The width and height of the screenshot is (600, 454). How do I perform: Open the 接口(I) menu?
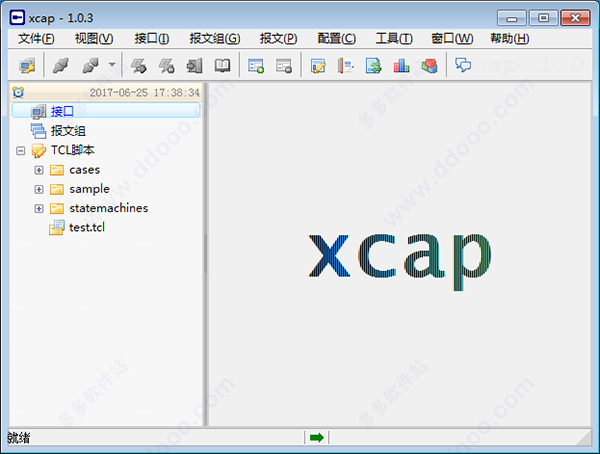pyautogui.click(x=152, y=38)
